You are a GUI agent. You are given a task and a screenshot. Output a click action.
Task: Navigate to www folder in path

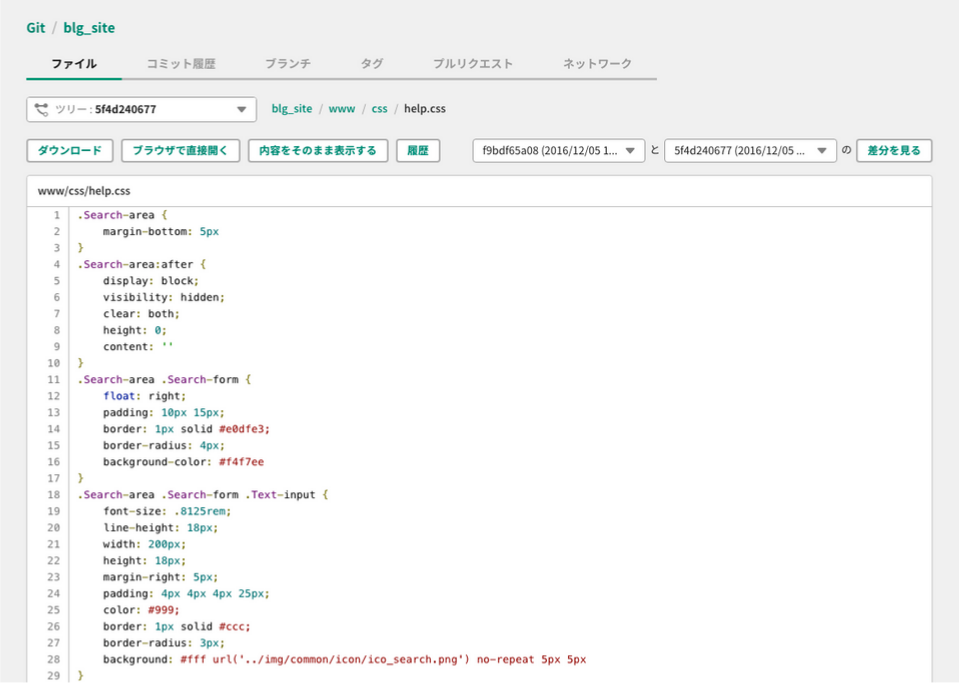342,109
